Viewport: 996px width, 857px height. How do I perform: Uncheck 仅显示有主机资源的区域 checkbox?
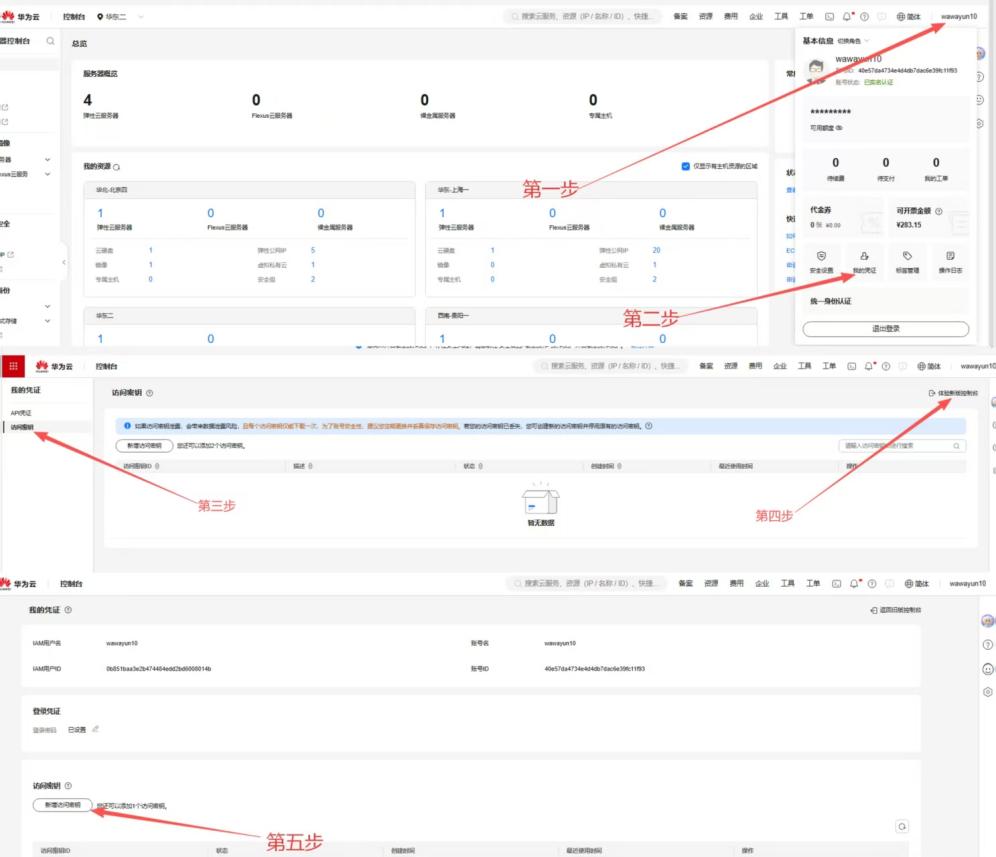coord(685,166)
